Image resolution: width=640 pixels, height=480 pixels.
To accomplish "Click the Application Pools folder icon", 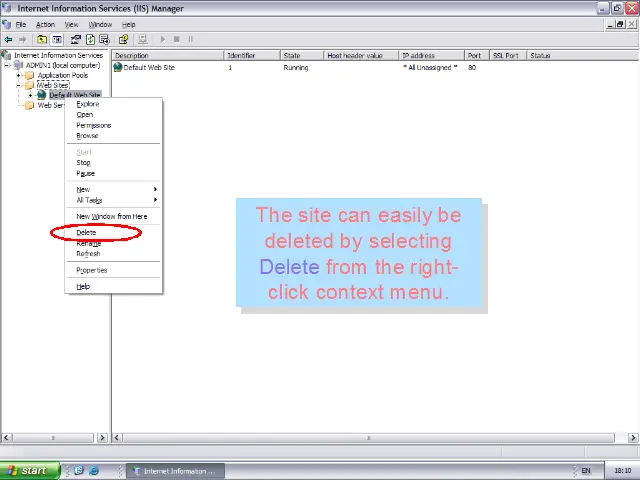I will click(29, 76).
